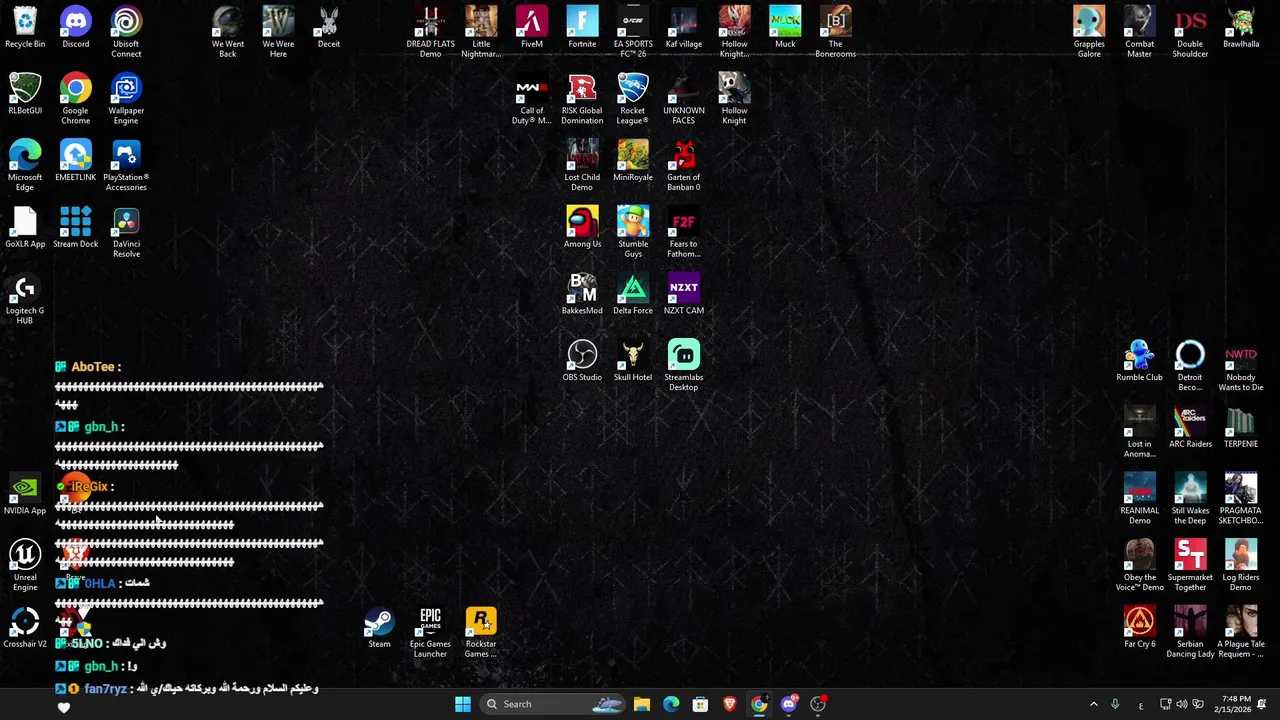Open the Logitech G HUB desktop shortcut
Image resolution: width=1280 pixels, height=720 pixels.
tap(25, 299)
